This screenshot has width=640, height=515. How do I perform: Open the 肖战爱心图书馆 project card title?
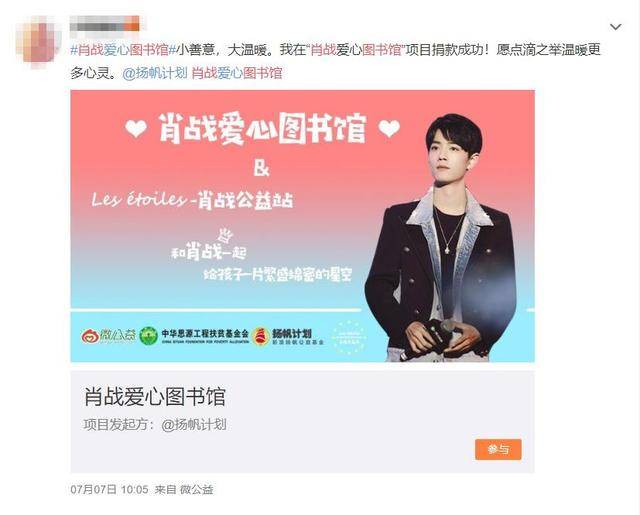155,396
